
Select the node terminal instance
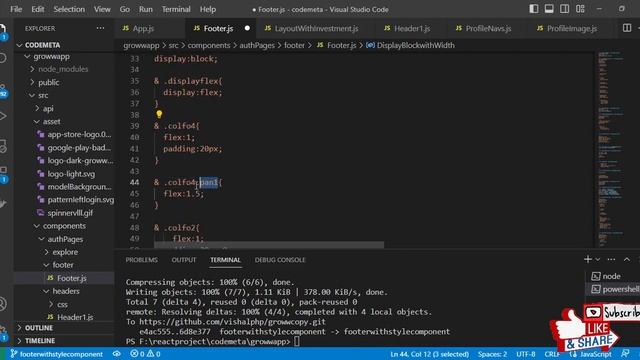(613, 276)
